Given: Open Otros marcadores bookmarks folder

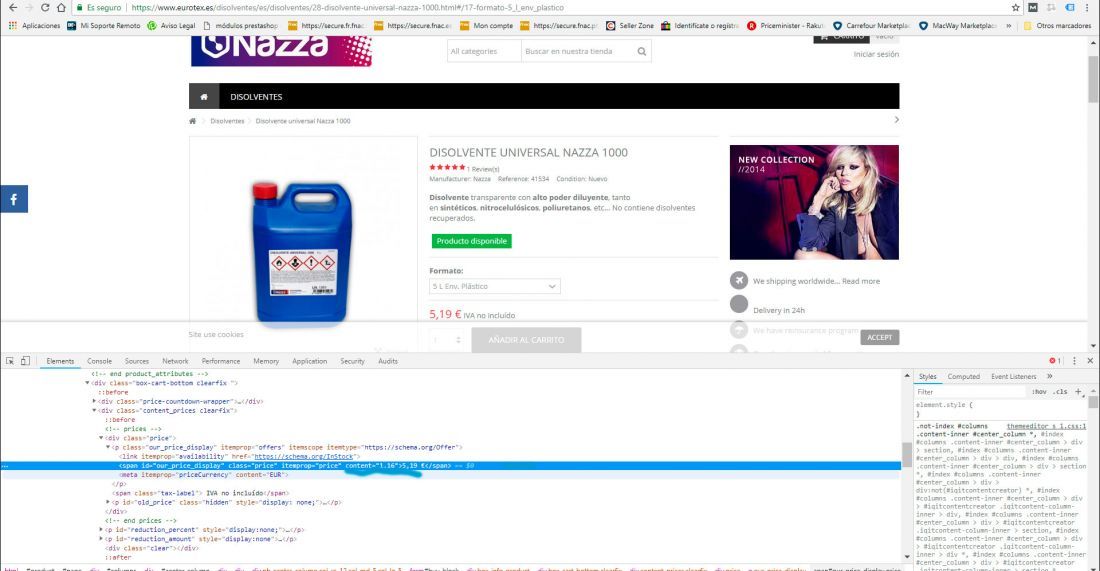Looking at the screenshot, I should coord(1057,25).
